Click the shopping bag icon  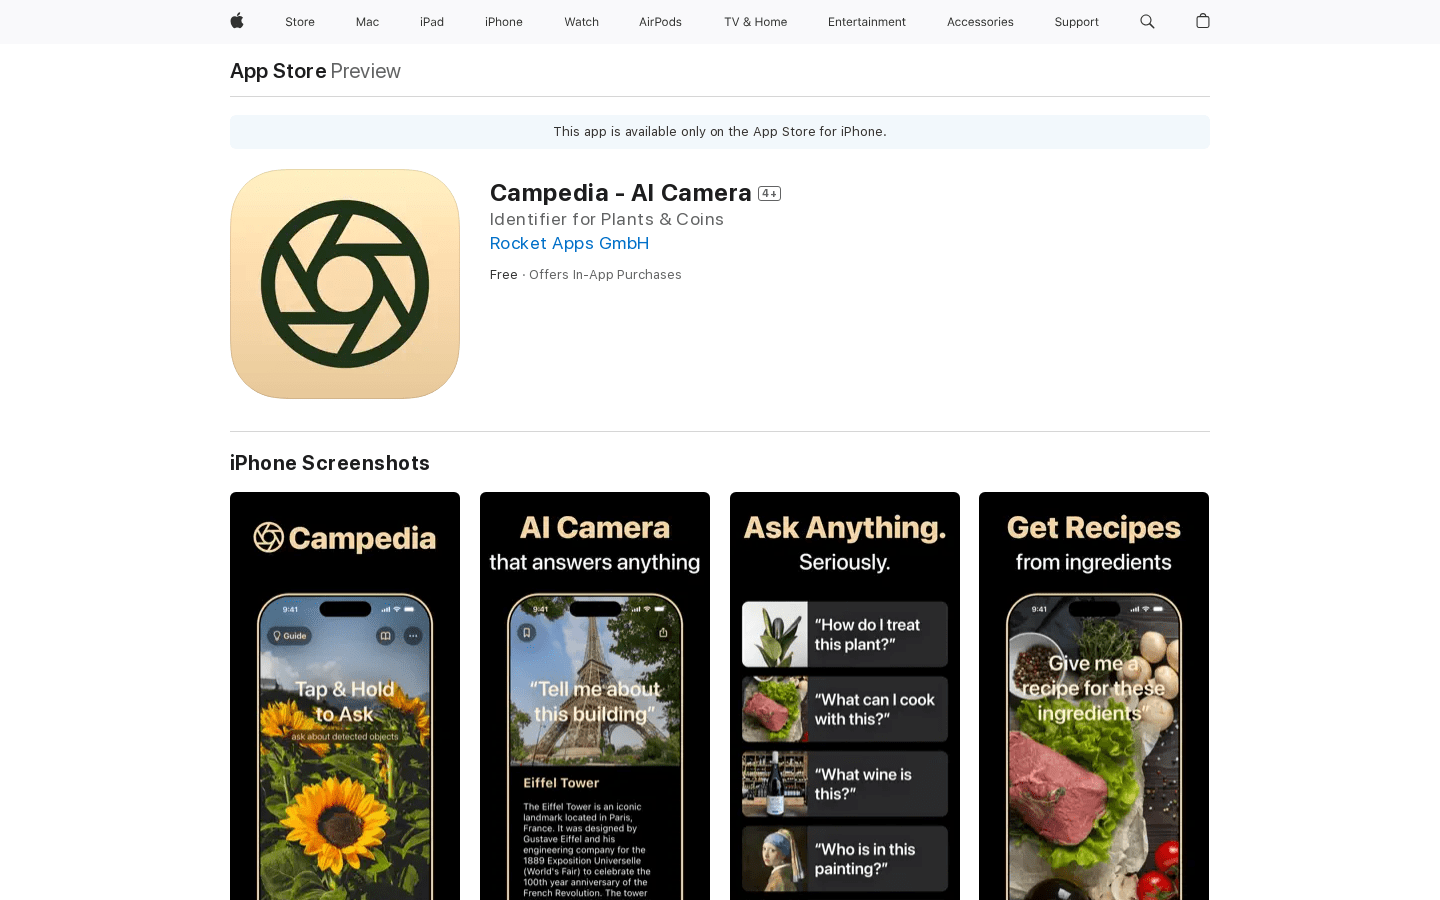pyautogui.click(x=1202, y=21)
